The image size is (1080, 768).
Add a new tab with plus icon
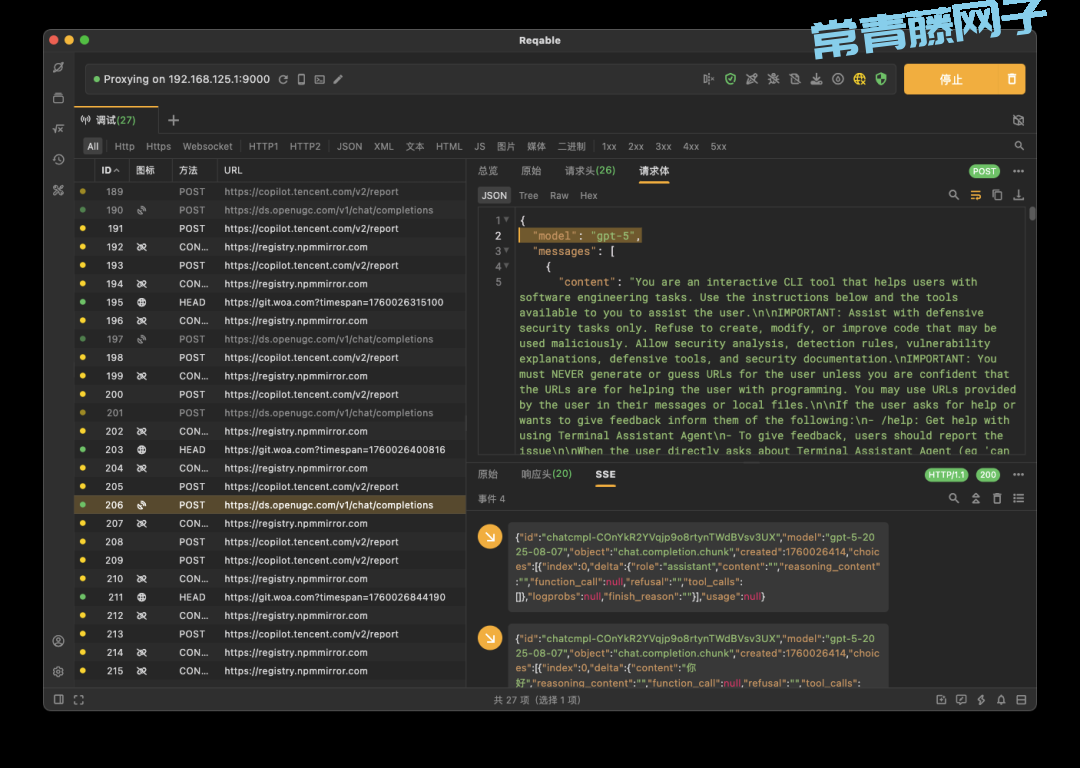173,120
